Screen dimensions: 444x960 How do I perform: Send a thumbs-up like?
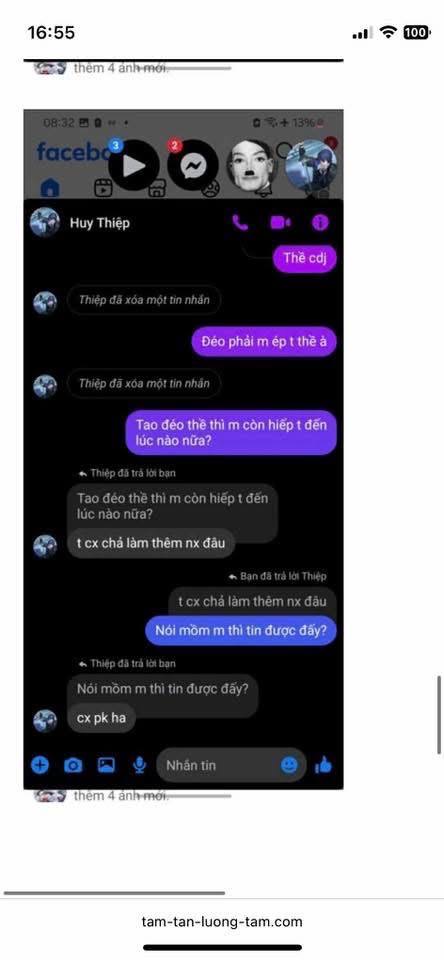[323, 765]
